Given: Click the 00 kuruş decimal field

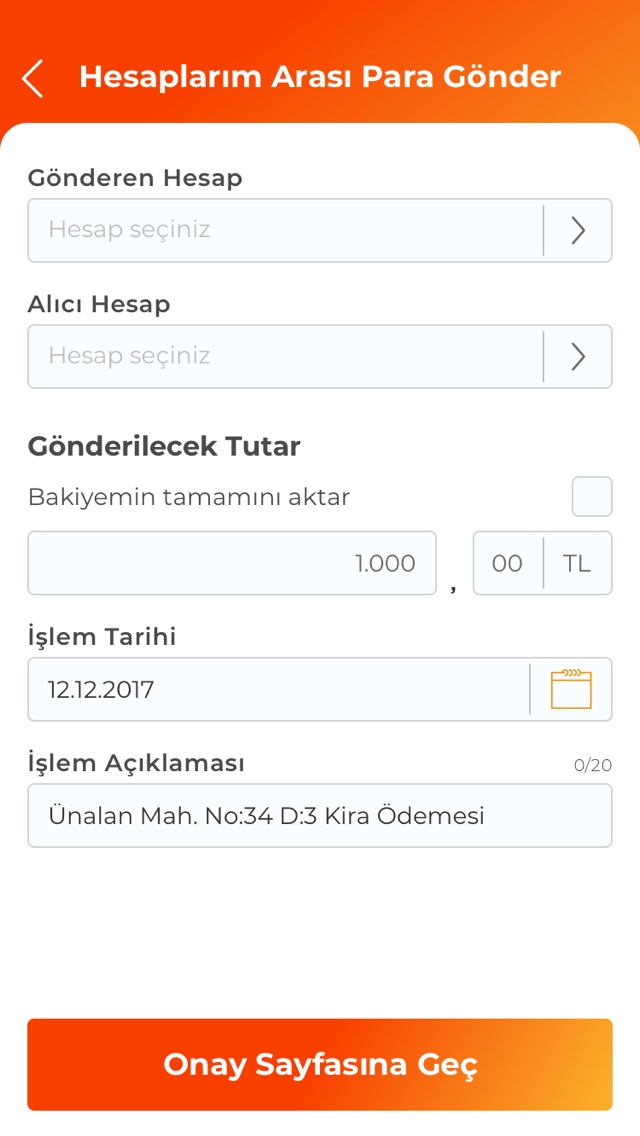Looking at the screenshot, I should click(x=507, y=563).
